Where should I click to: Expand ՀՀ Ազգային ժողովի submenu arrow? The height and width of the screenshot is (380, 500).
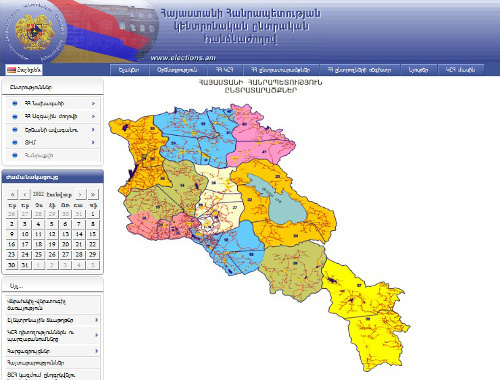tap(93, 117)
